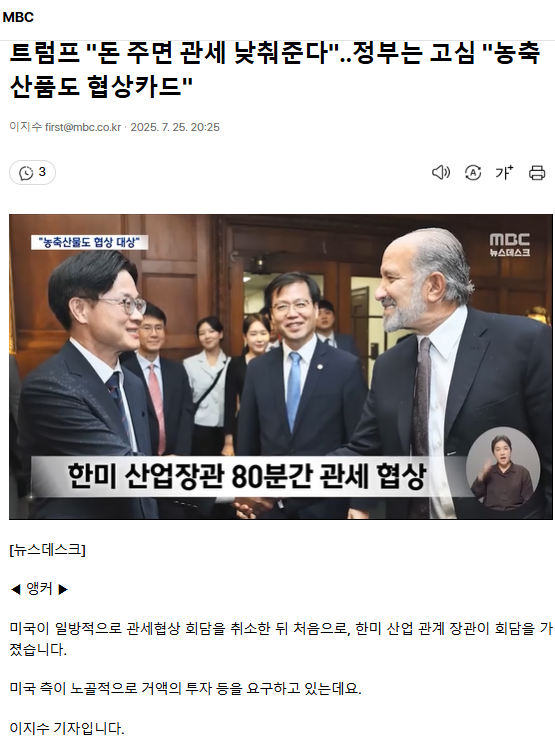
Task: Click paragraph starting 미국이 일방적으로 관세협상
Action: 281,639
